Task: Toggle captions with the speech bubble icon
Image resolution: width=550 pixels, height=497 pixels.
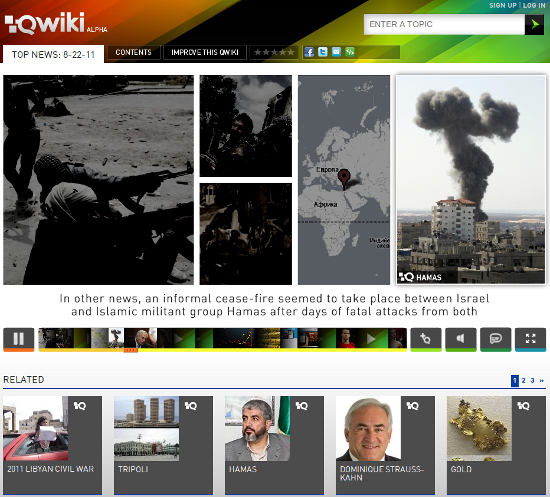Action: click(495, 339)
